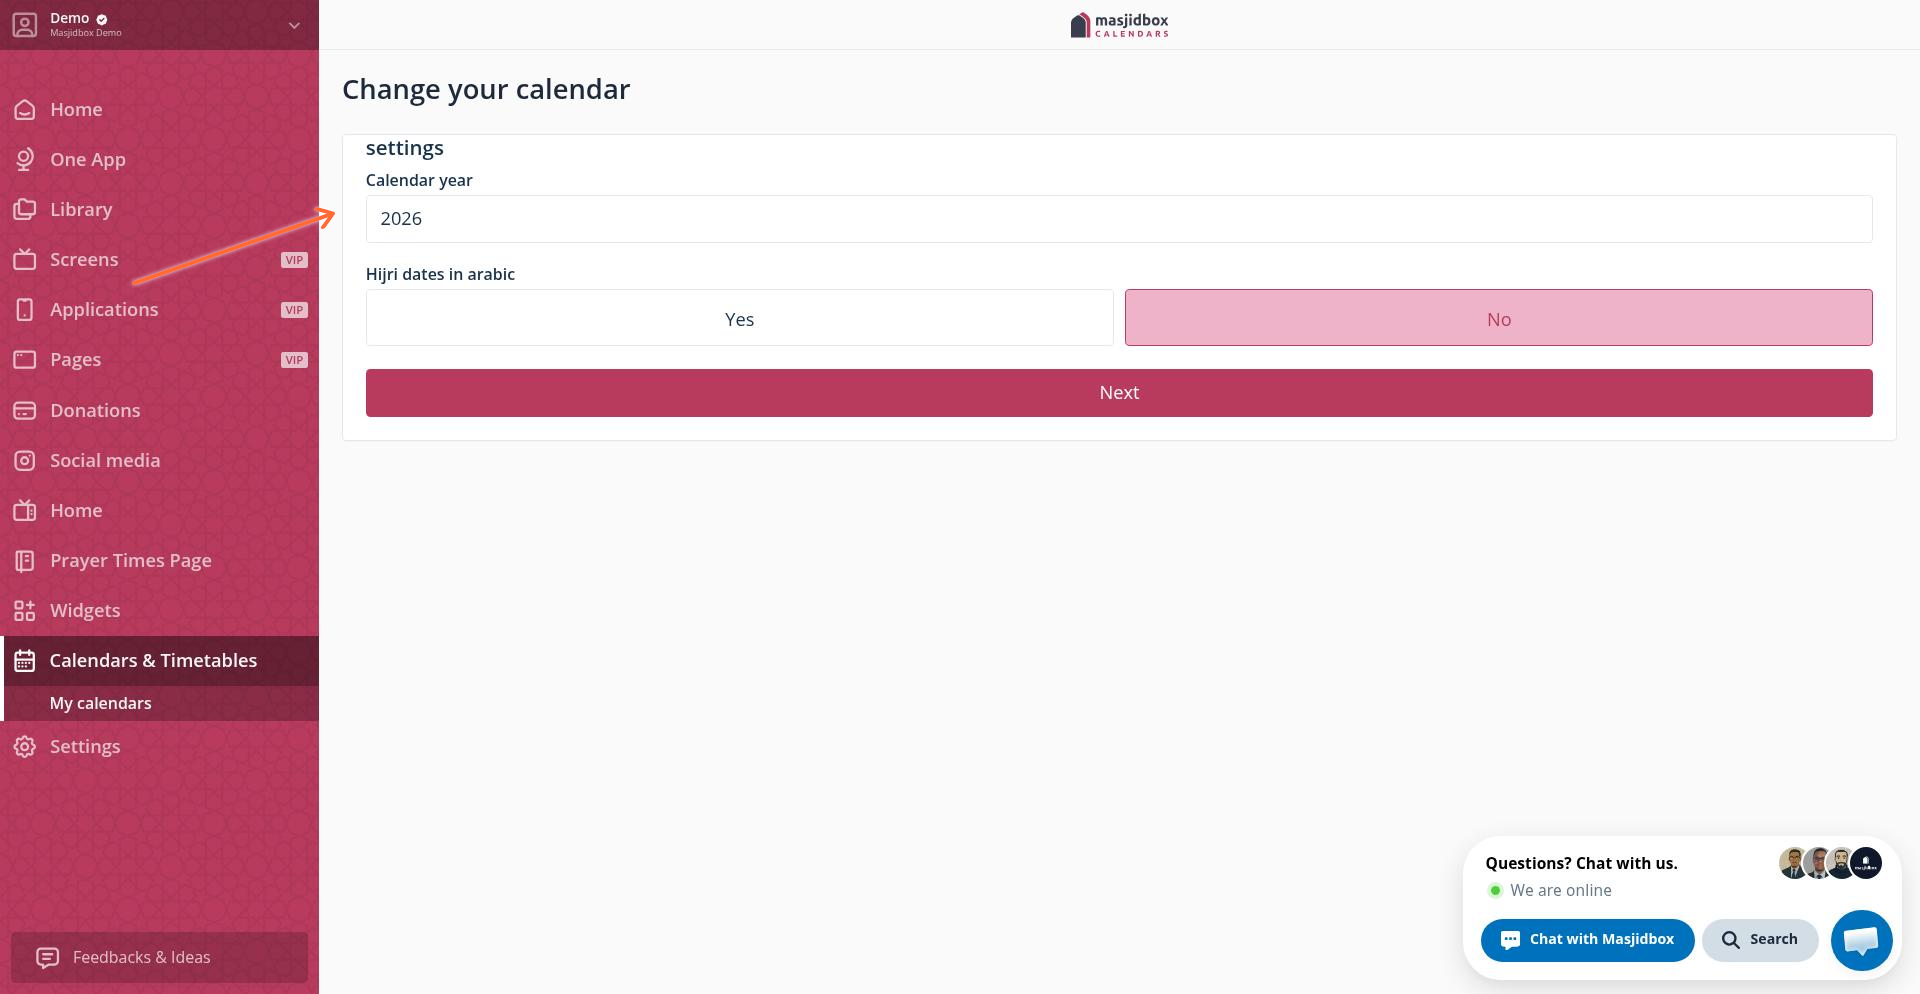Image resolution: width=1920 pixels, height=994 pixels.
Task: Select the One App microphone icon
Action: 25,159
